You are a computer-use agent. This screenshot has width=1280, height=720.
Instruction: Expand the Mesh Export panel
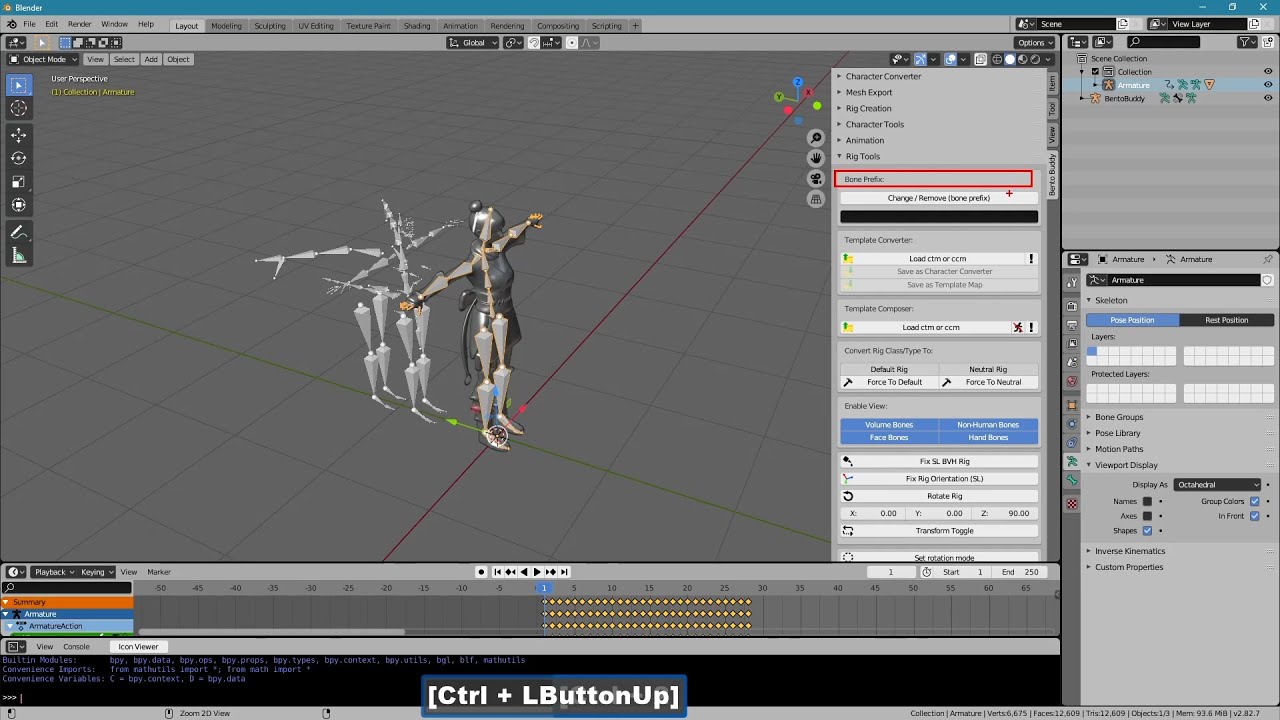(x=869, y=92)
